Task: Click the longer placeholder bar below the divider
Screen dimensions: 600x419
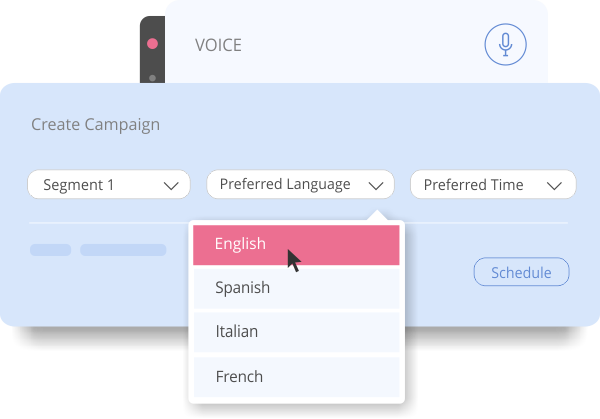Action: click(x=123, y=250)
